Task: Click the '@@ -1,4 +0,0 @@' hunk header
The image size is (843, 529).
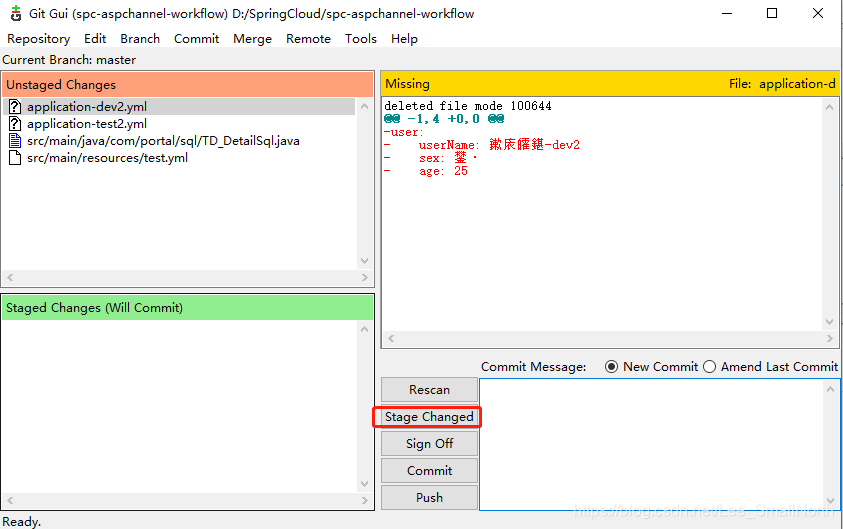Action: pyautogui.click(x=444, y=119)
